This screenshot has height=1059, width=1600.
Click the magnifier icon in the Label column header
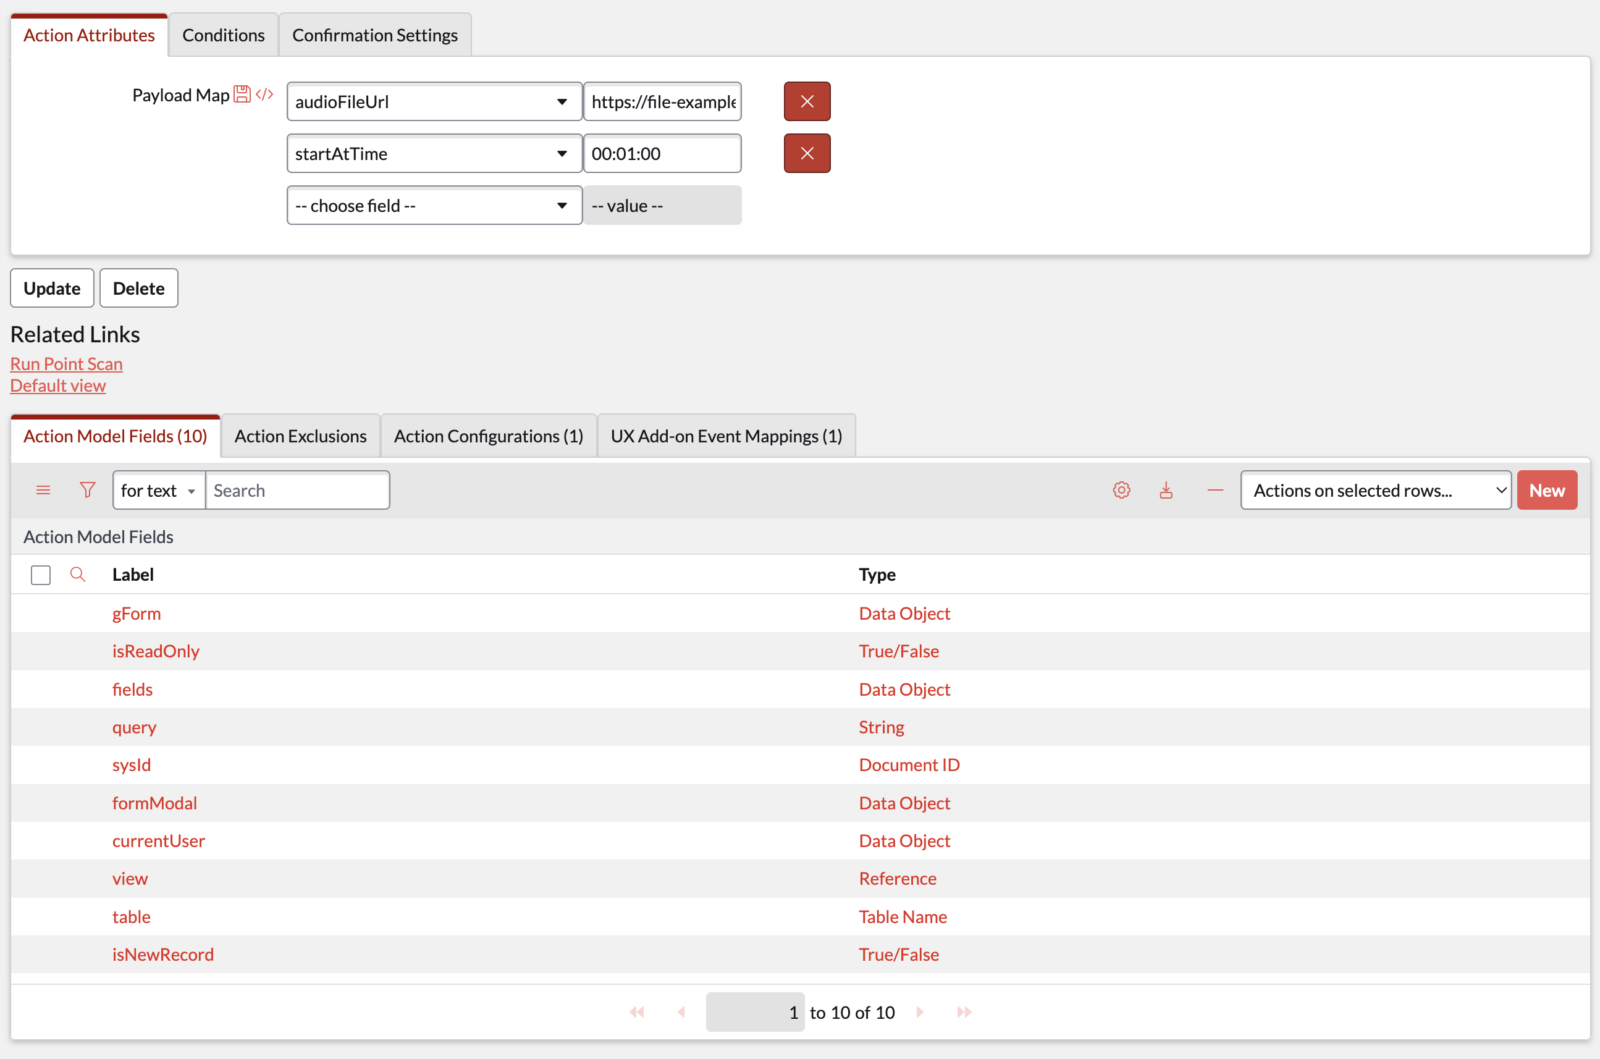point(78,574)
